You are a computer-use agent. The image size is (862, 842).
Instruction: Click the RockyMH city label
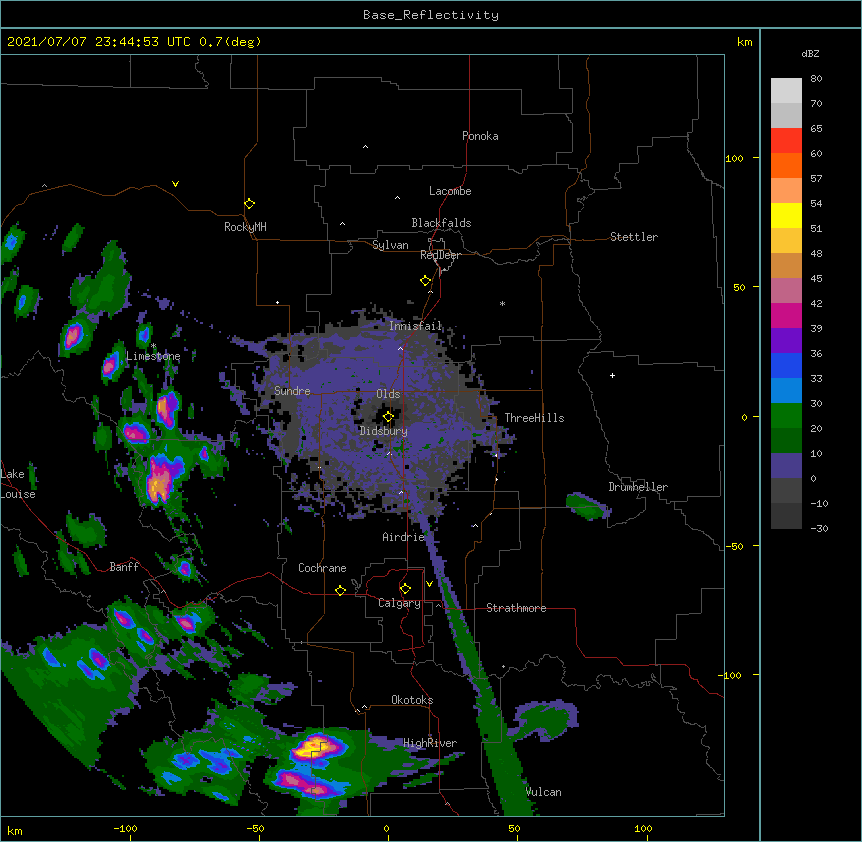pyautogui.click(x=245, y=227)
